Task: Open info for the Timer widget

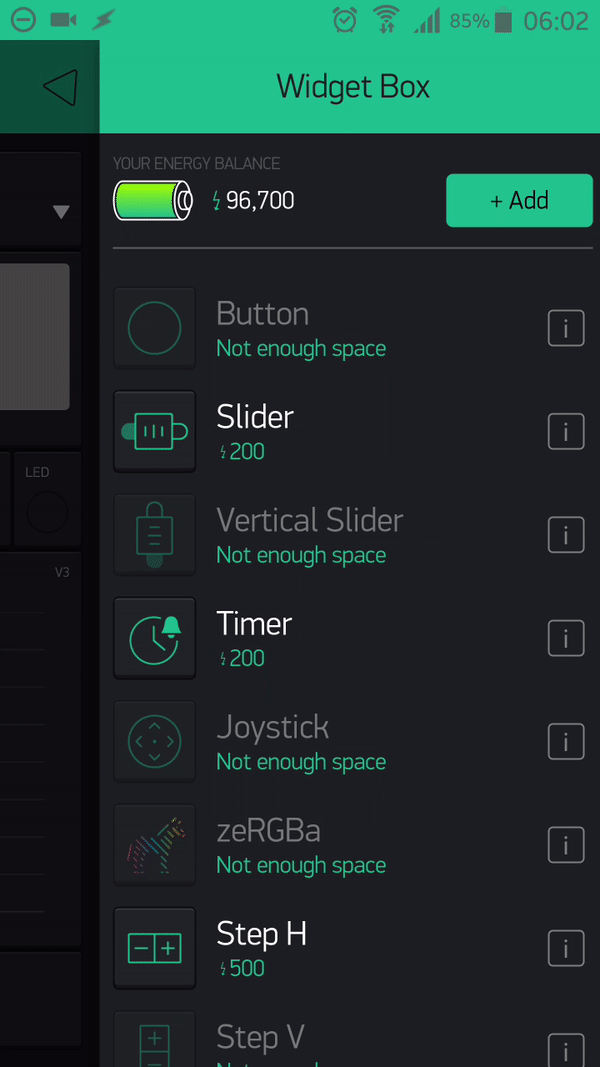Action: [566, 638]
